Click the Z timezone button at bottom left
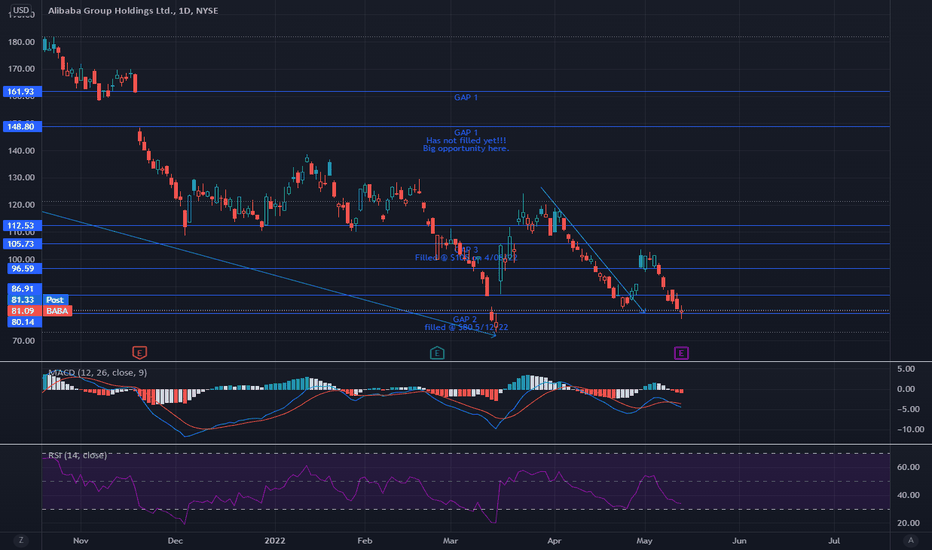This screenshot has height=550, width=932. [x=21, y=540]
